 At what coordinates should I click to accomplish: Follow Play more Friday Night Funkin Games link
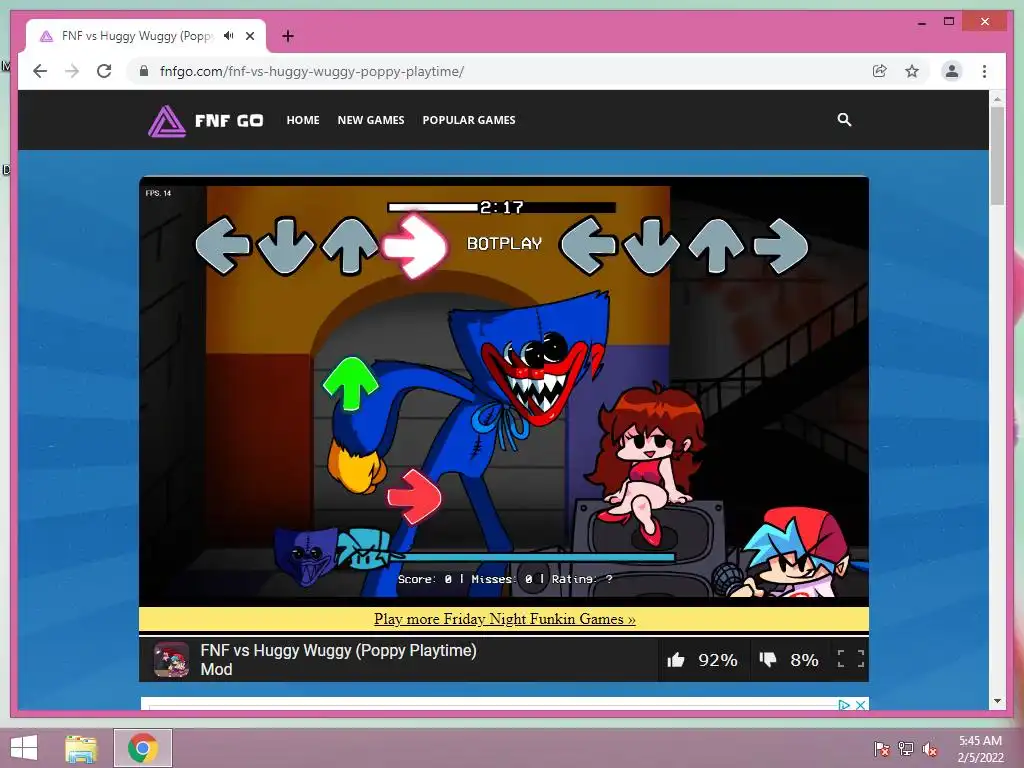[x=504, y=618]
